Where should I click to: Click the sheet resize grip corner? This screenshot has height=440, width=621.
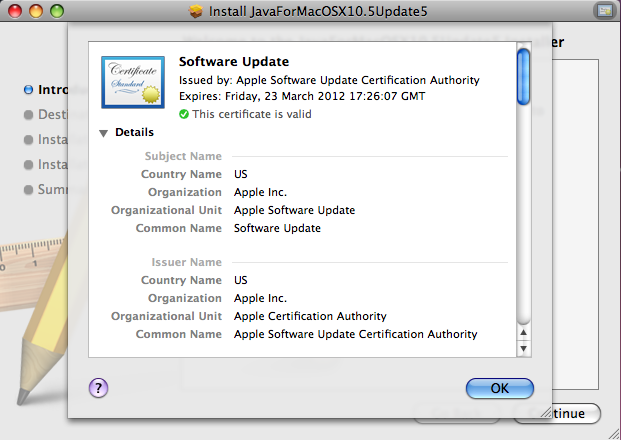coord(546,412)
